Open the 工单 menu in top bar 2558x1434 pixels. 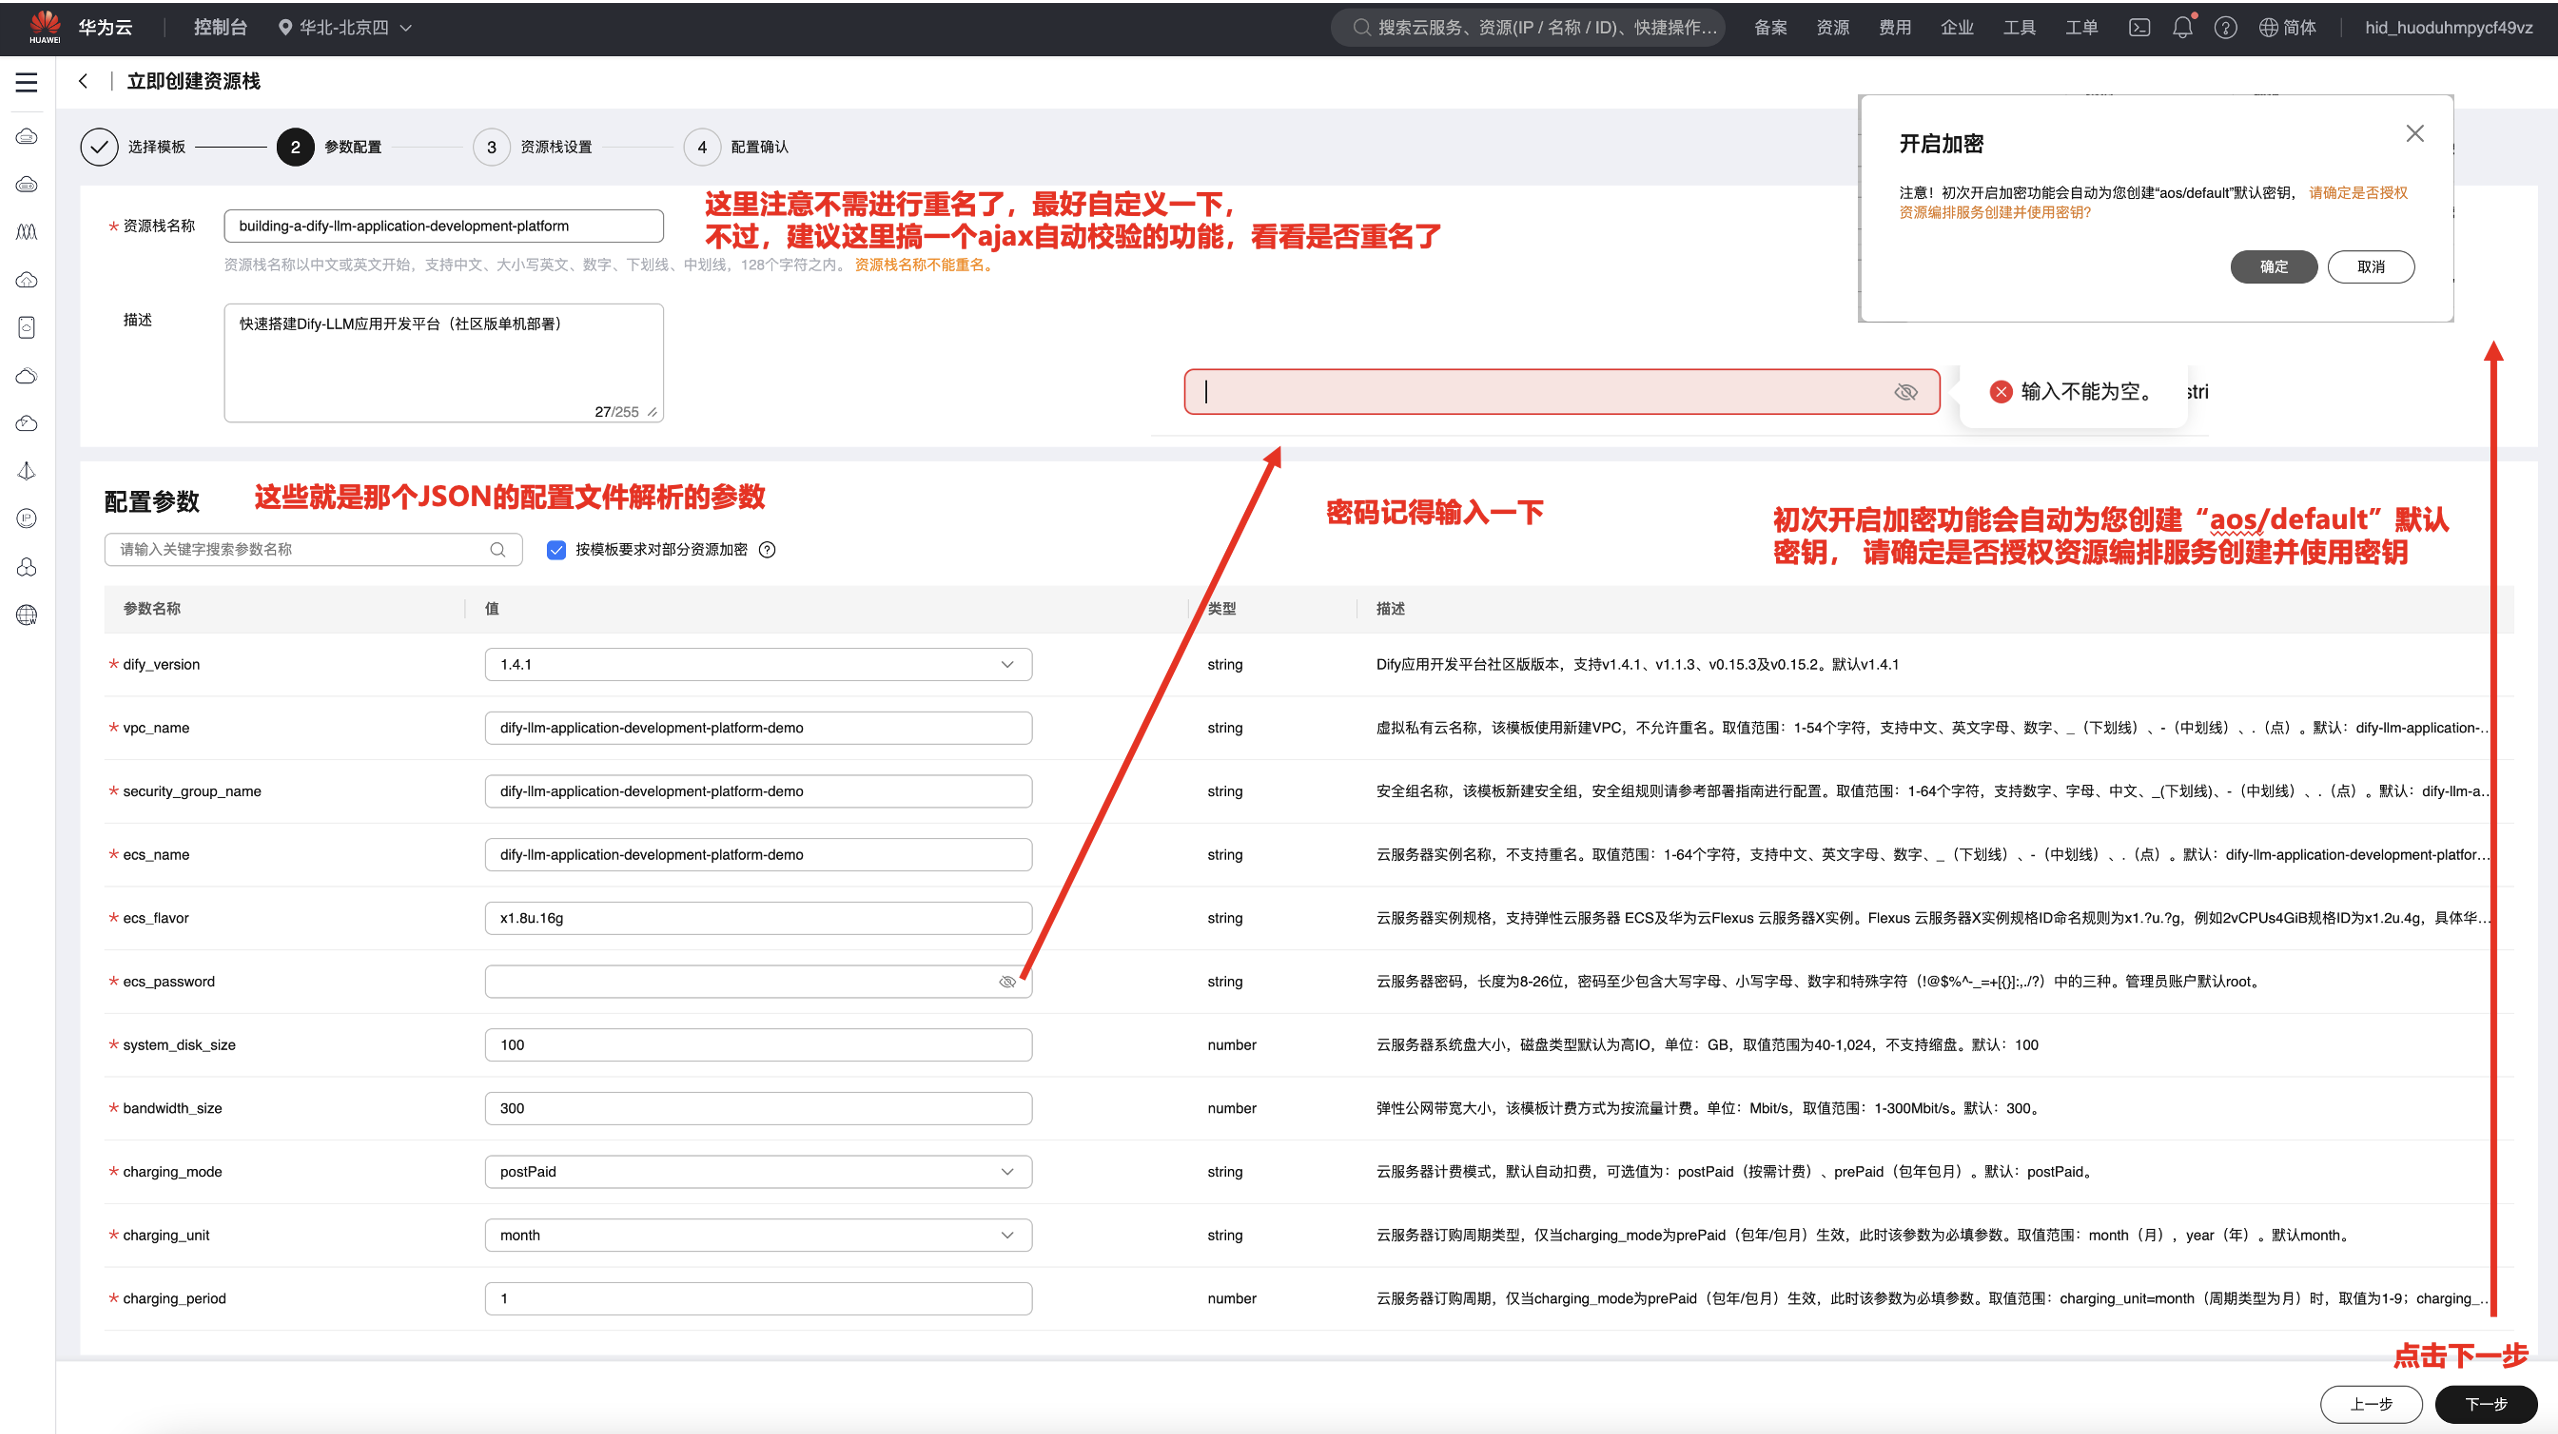point(2081,28)
